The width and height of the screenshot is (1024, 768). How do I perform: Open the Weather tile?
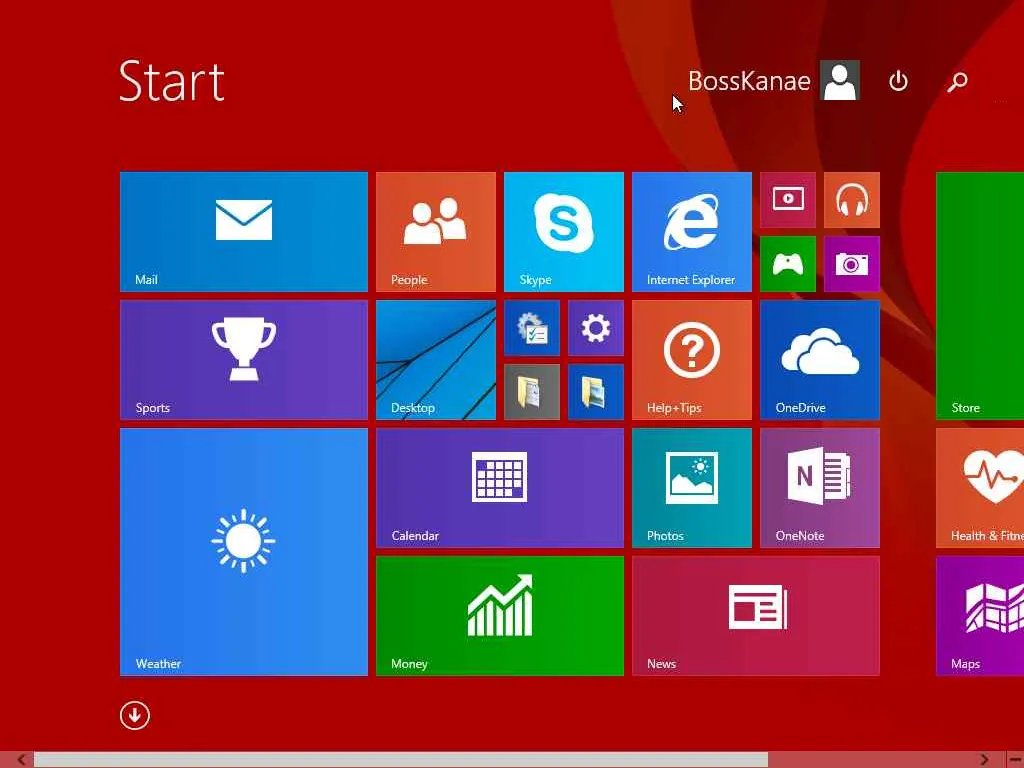click(x=244, y=552)
